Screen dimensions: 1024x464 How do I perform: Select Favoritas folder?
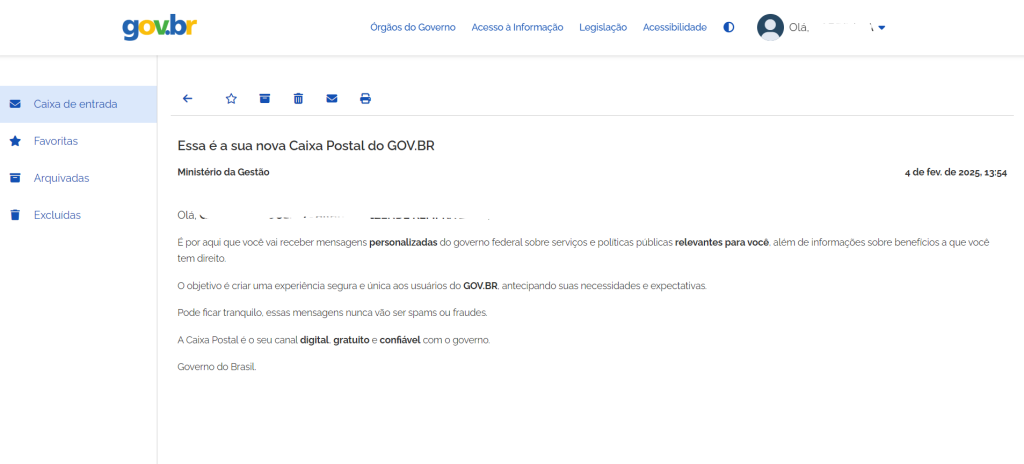[x=78, y=141]
